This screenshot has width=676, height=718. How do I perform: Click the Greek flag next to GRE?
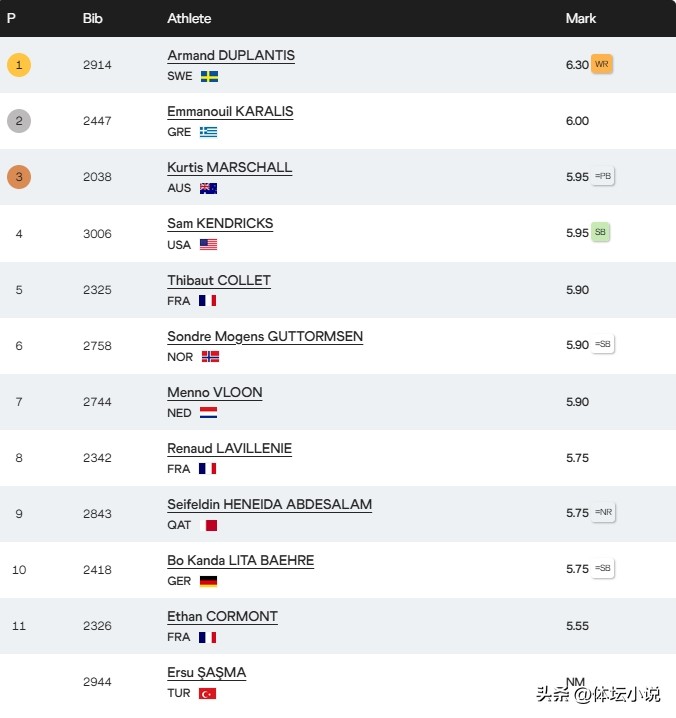pos(208,132)
